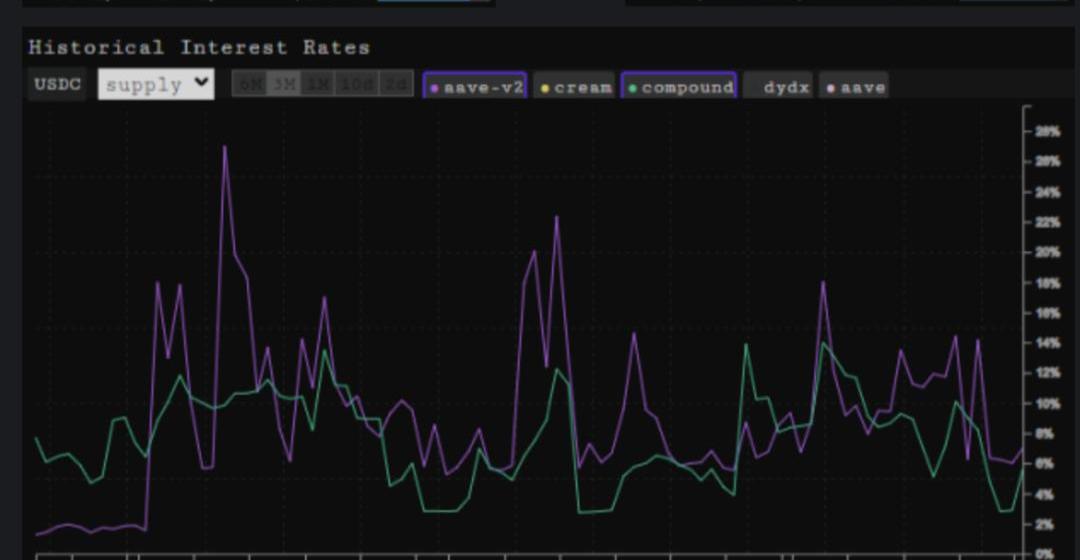Click the purple peak near 22%
The image size is (1080, 560).
click(x=557, y=217)
